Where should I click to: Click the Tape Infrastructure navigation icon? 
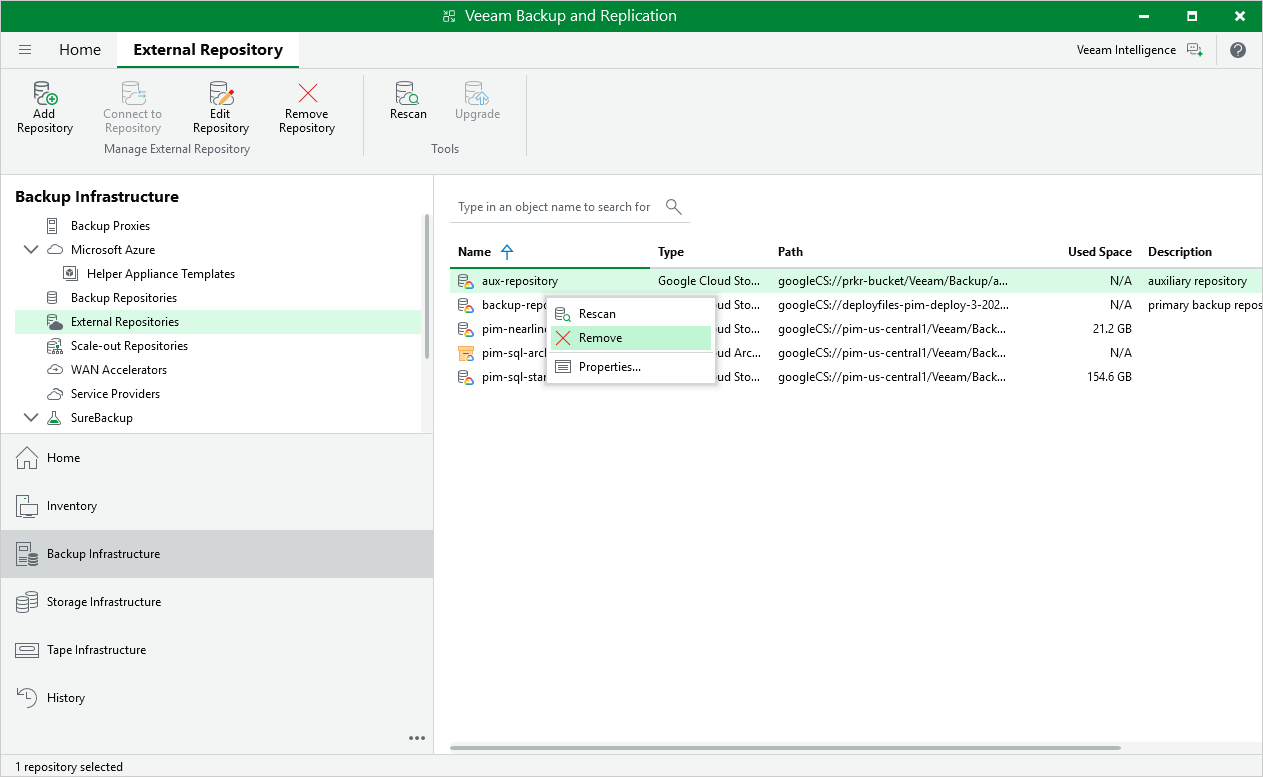click(27, 650)
